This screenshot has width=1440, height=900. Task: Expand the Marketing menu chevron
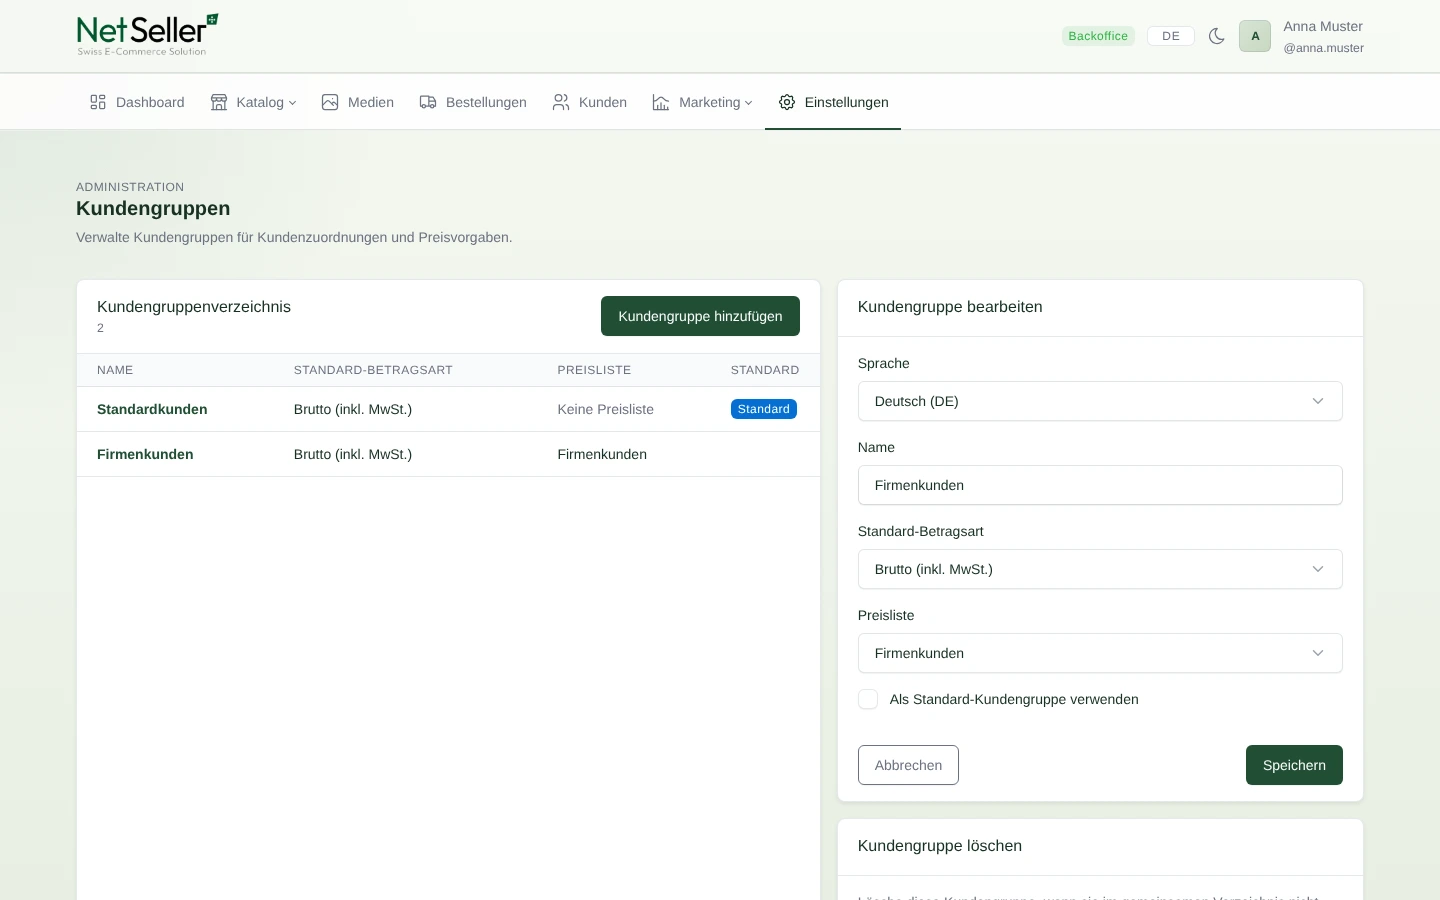749,103
